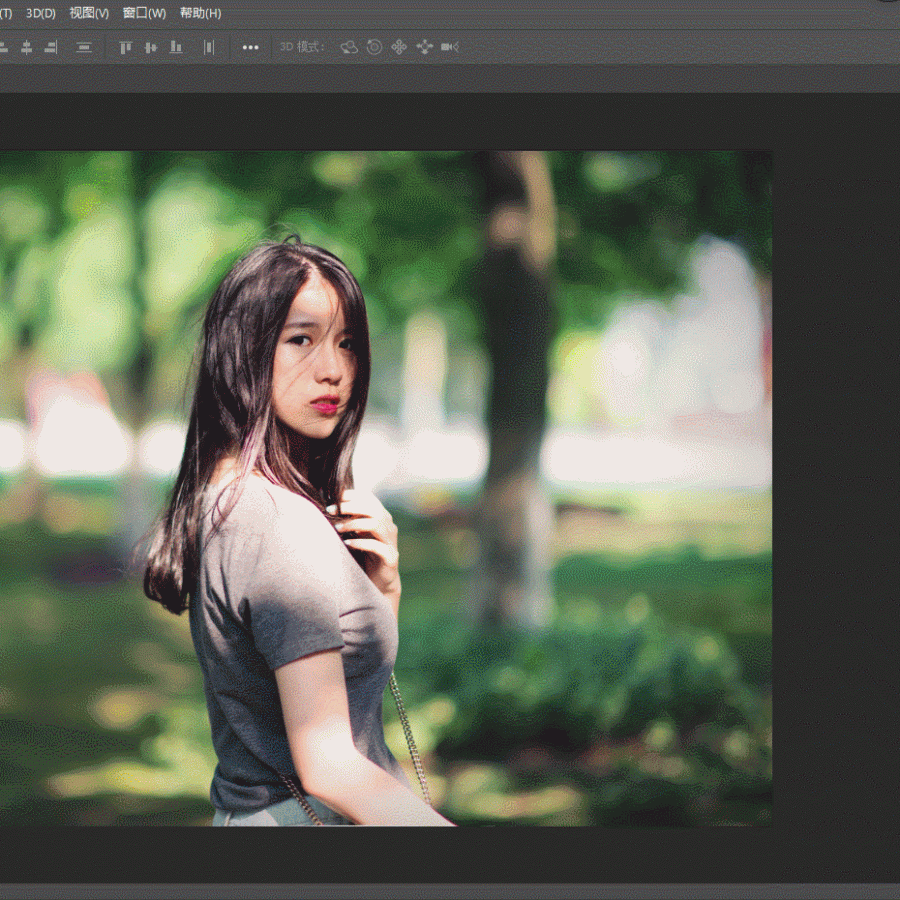900x900 pixels.
Task: Select the 3D pan mode icon
Action: 399,47
